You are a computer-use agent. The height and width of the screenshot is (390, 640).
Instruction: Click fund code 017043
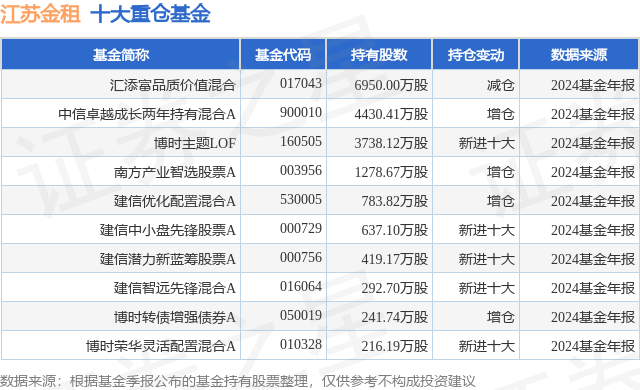click(301, 84)
